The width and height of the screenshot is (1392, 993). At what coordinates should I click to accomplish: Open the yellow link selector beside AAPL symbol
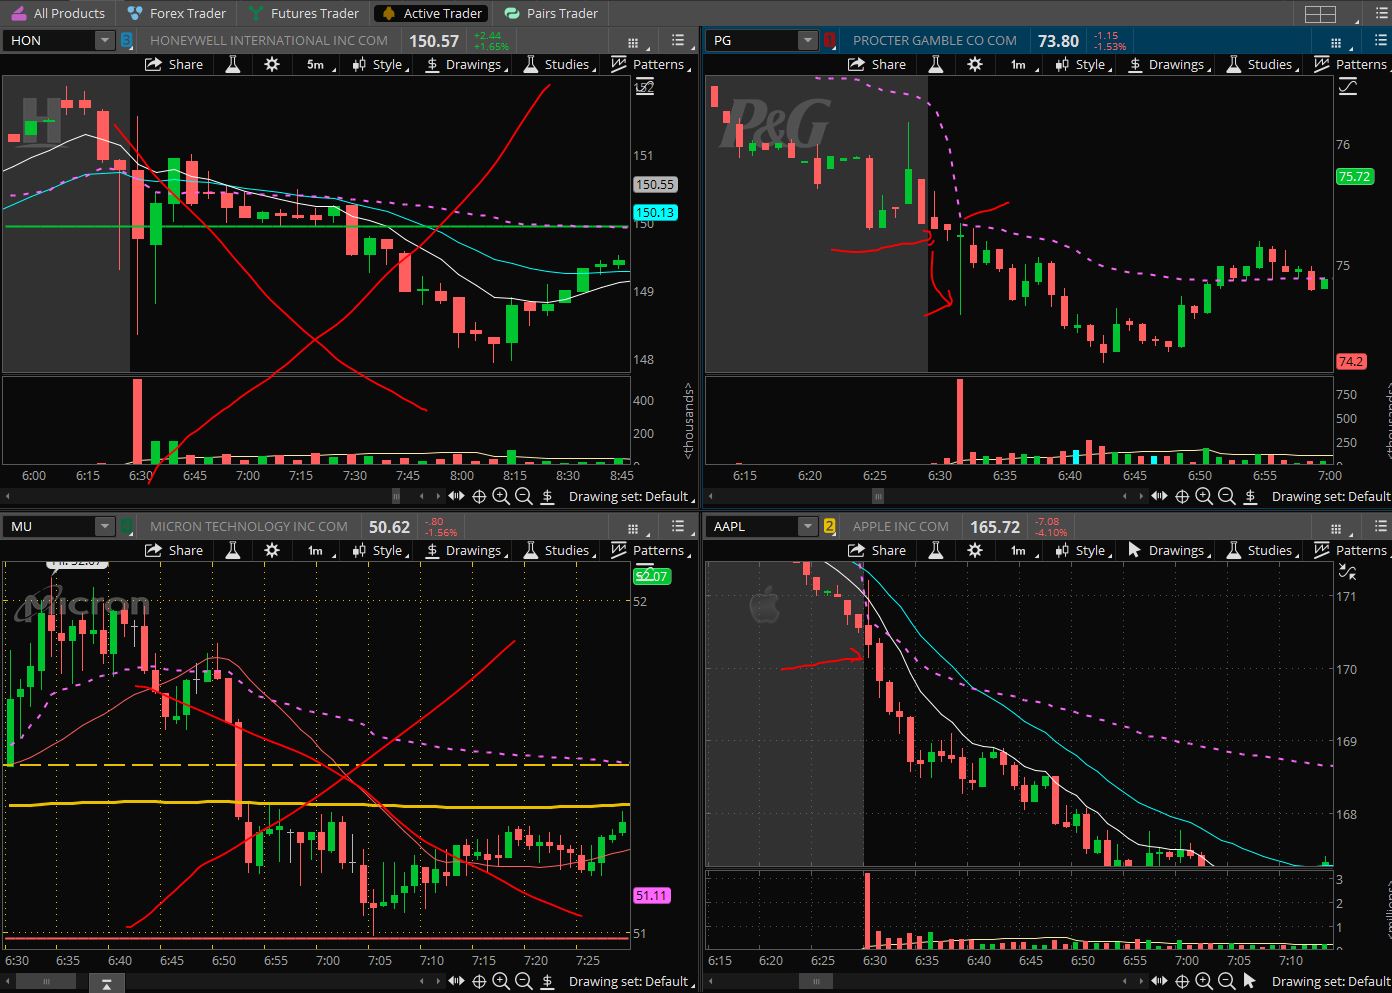829,526
